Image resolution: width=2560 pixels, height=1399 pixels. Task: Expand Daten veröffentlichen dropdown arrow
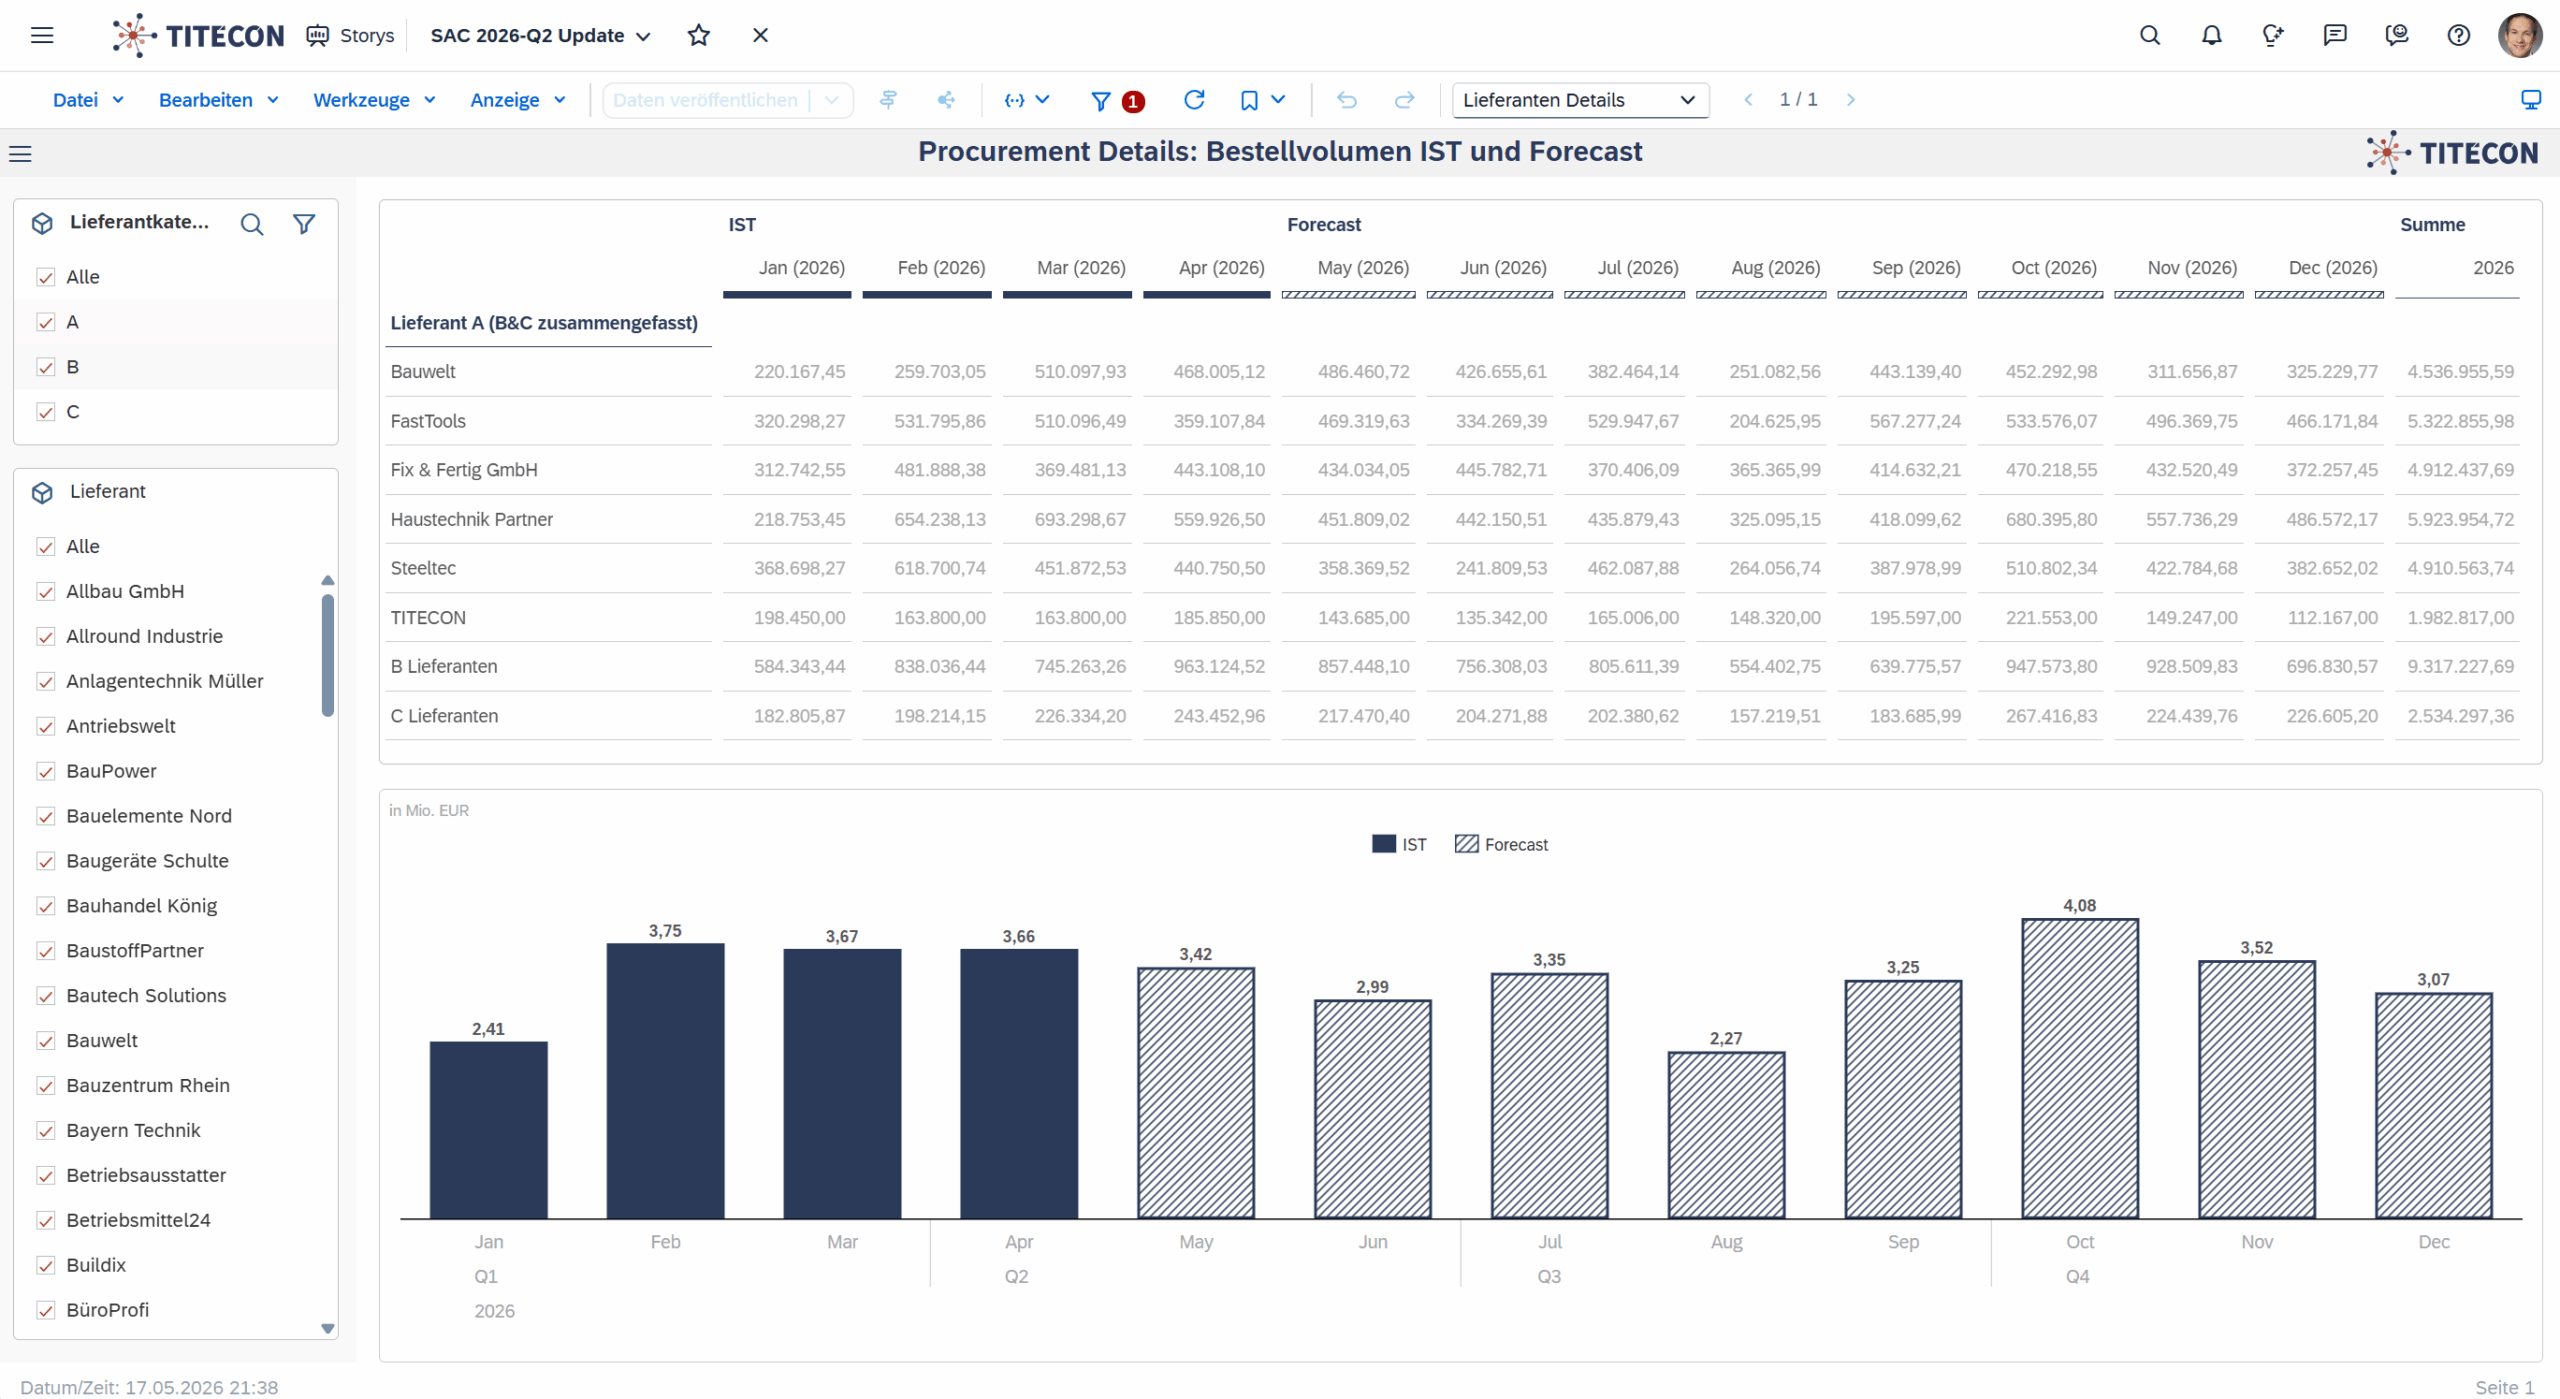pos(831,100)
